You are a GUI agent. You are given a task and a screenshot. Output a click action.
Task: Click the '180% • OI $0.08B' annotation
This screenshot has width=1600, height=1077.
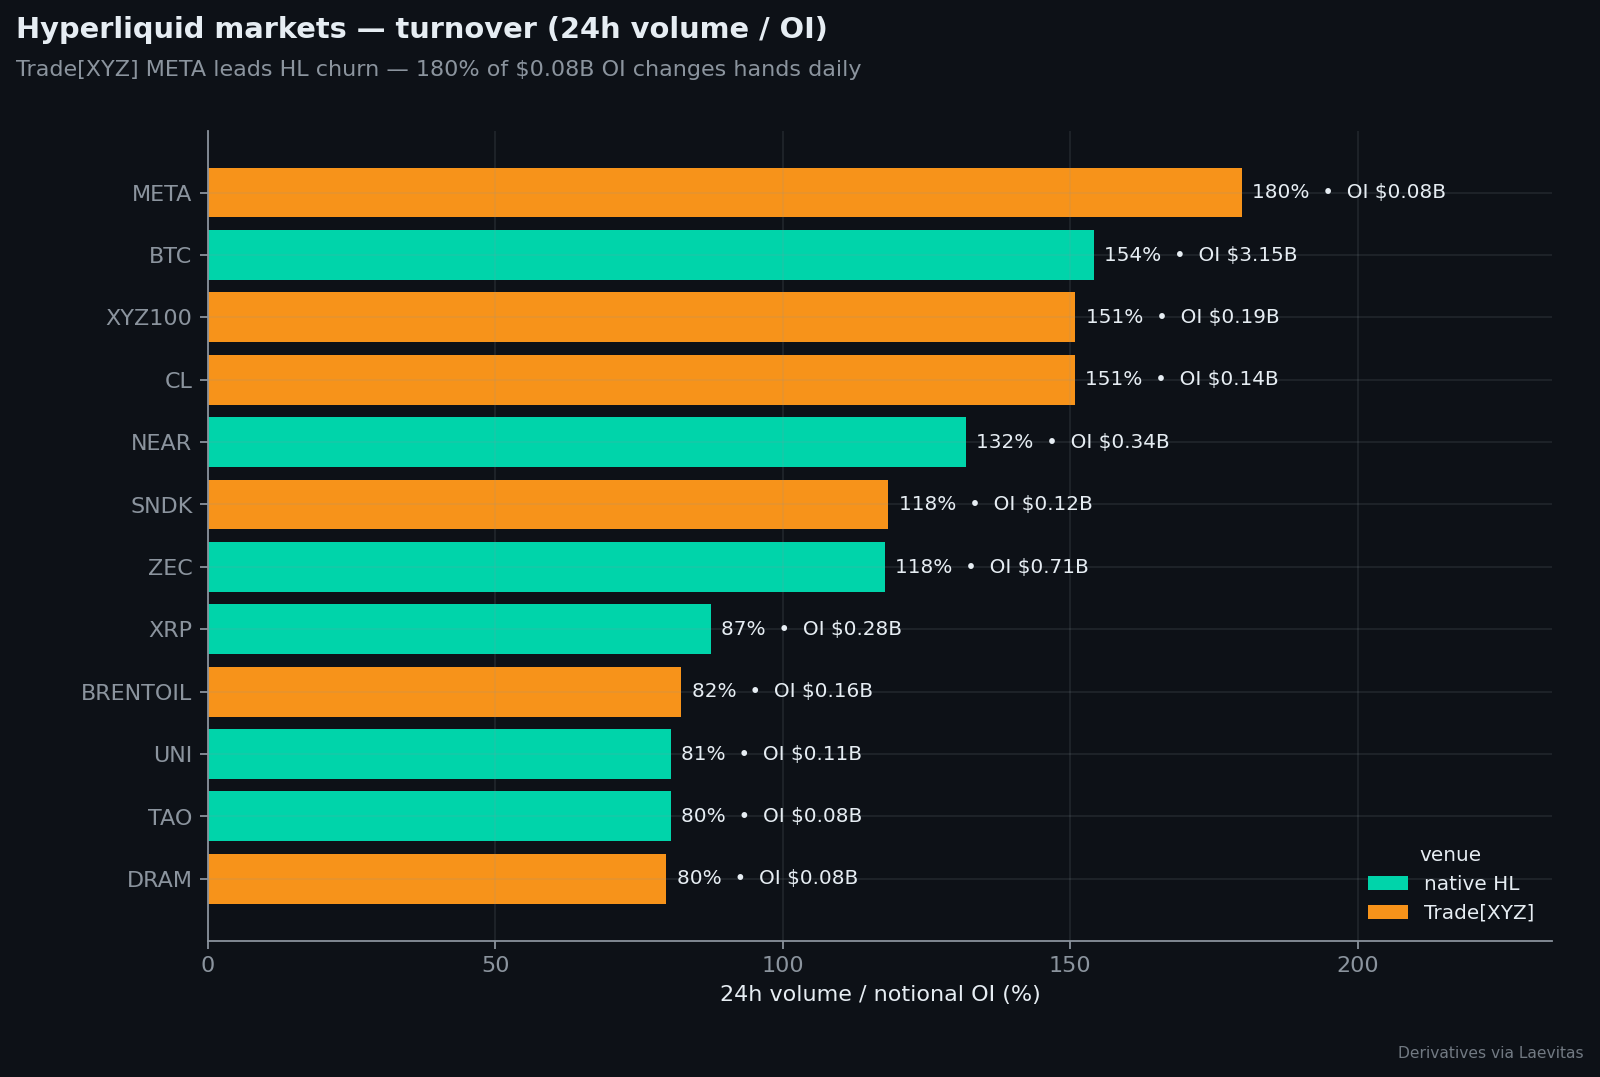(x=1349, y=192)
